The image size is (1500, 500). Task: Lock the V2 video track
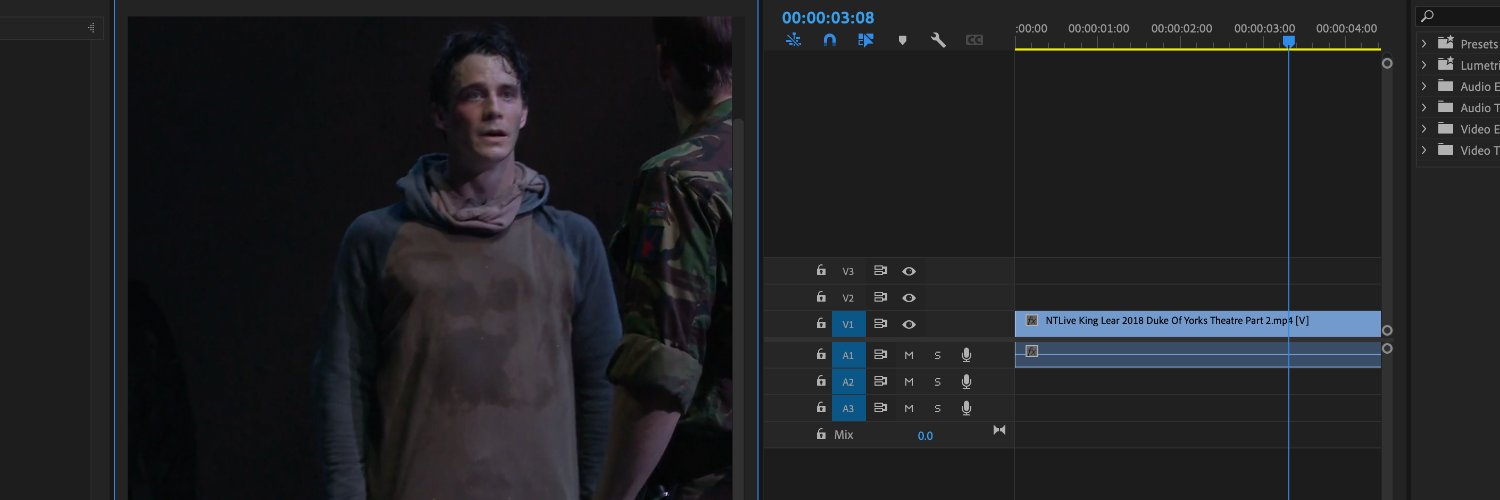click(x=821, y=297)
